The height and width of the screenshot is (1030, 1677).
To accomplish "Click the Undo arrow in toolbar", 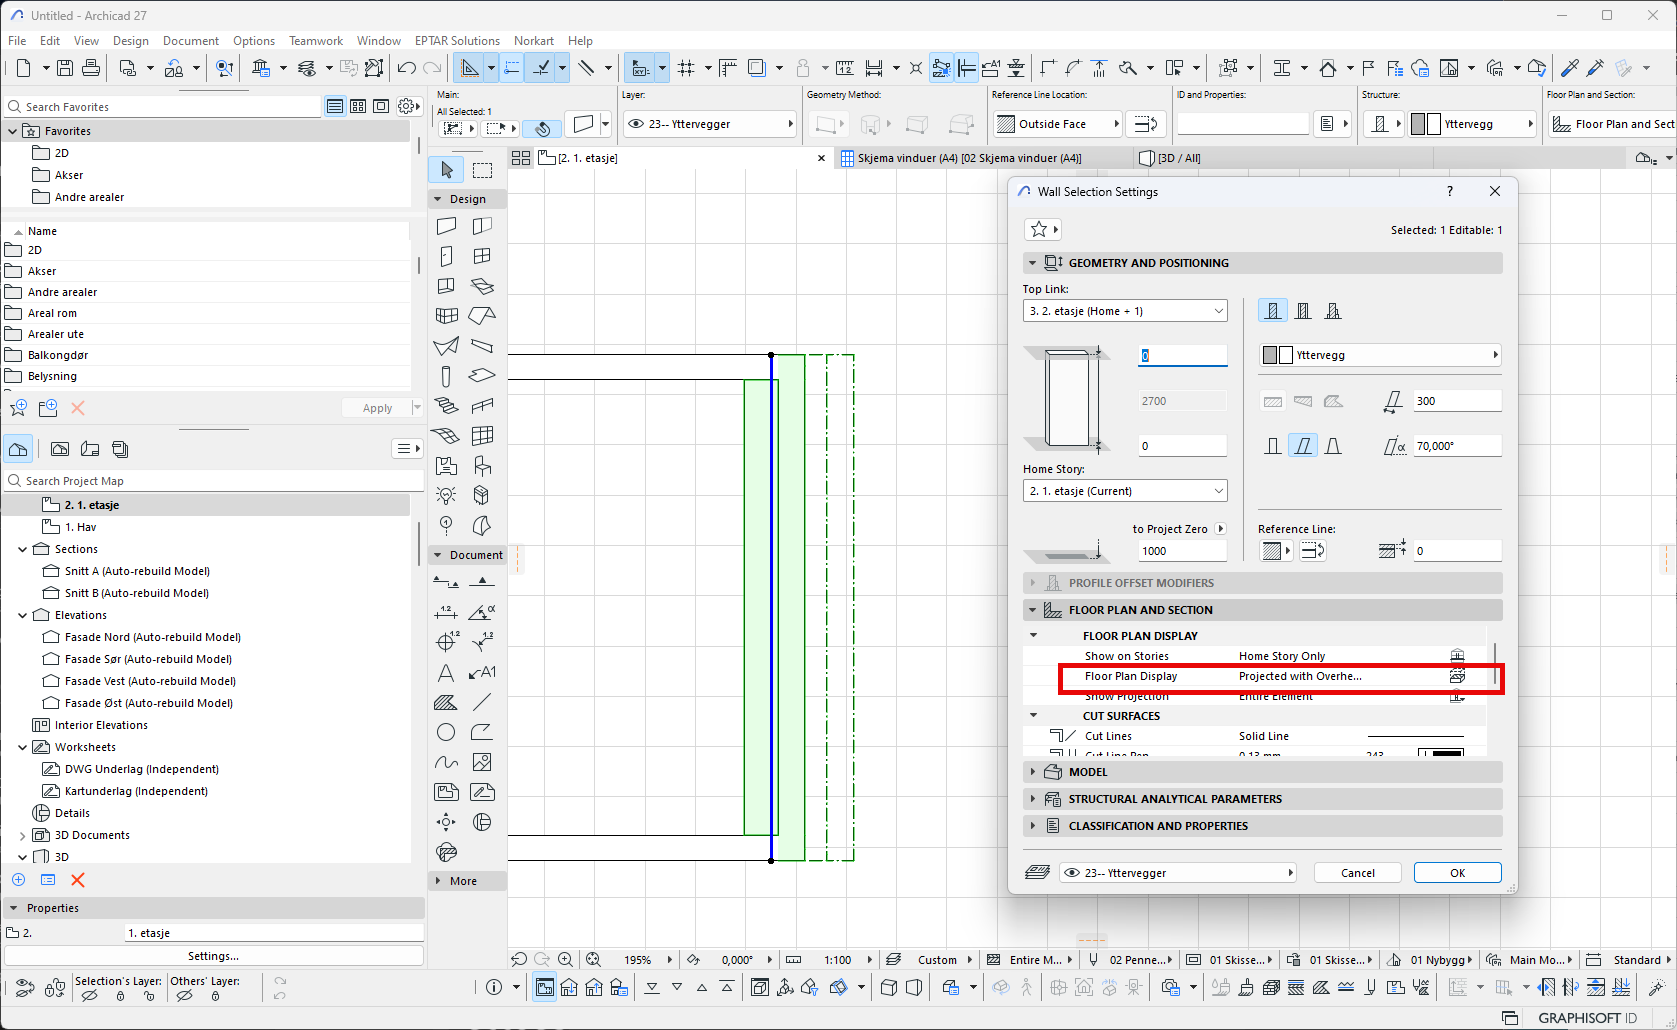I will click(406, 68).
